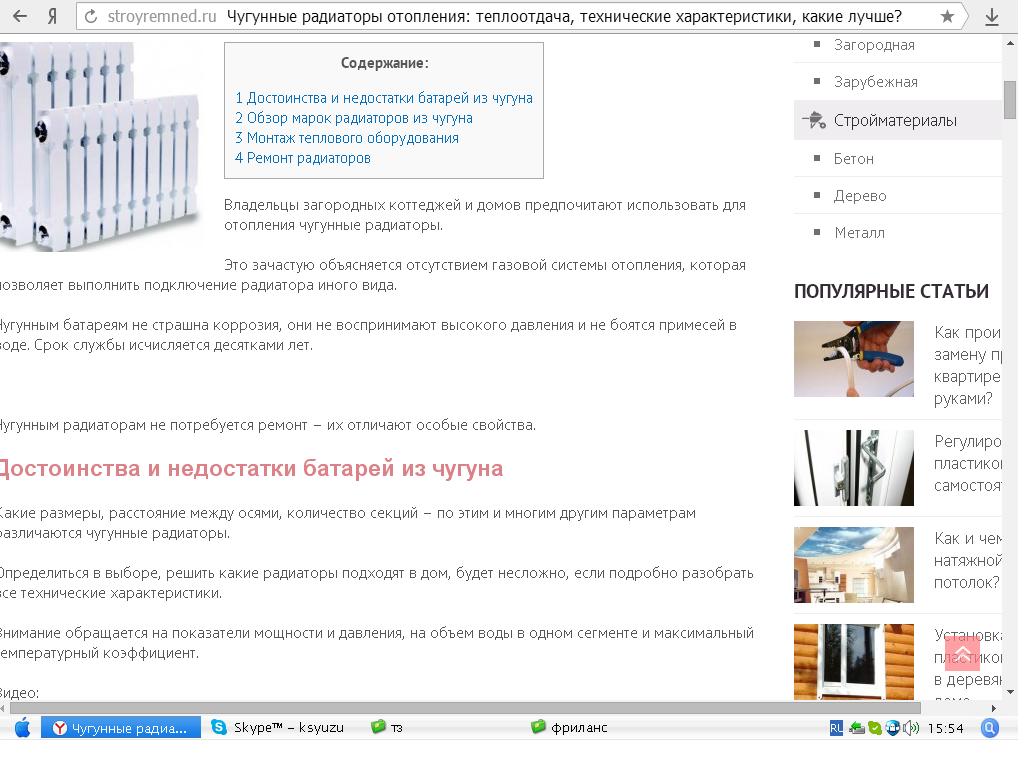Screen dimensions: 1024x768
Task: Open the wire stripper article thumbnail
Action: coord(854,359)
